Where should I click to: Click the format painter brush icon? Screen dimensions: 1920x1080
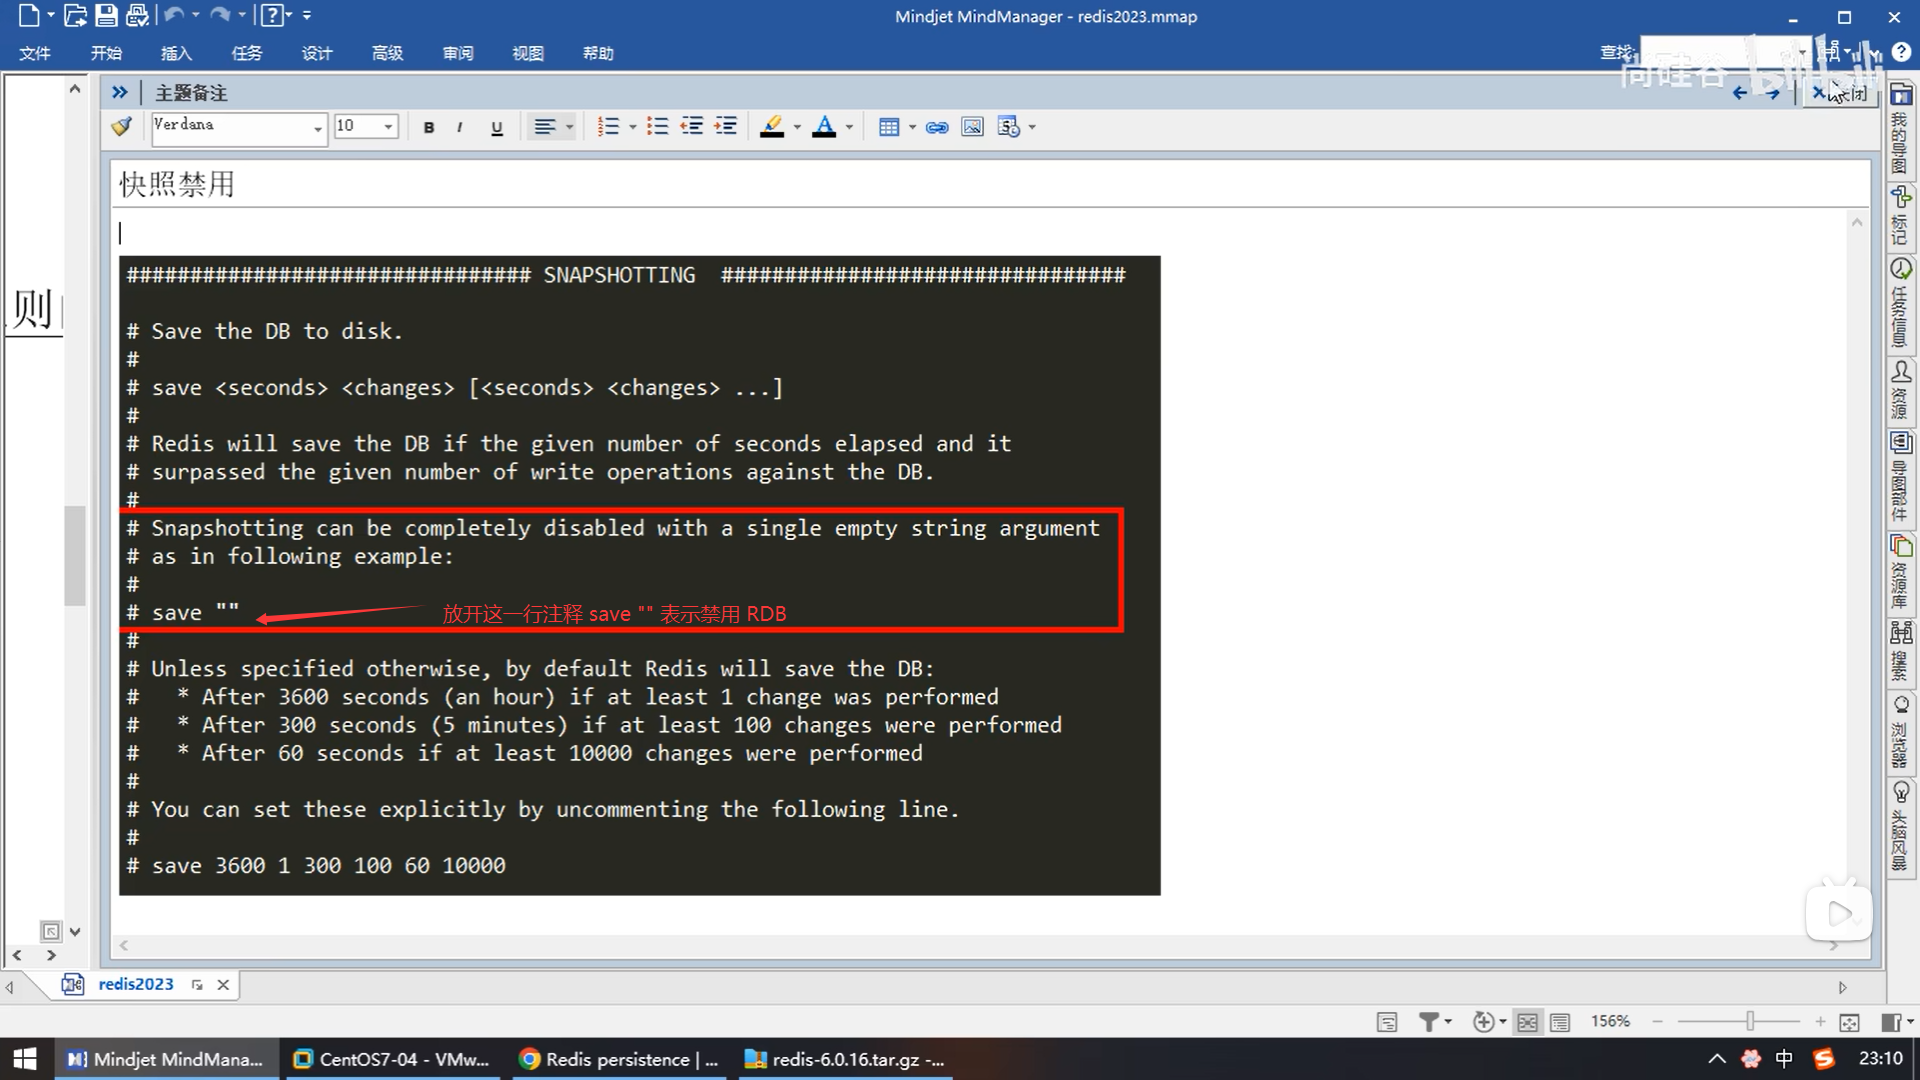click(122, 127)
